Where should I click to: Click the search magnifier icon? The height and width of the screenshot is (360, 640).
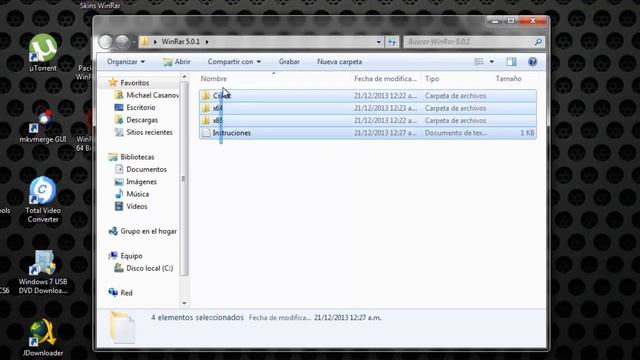(x=538, y=42)
